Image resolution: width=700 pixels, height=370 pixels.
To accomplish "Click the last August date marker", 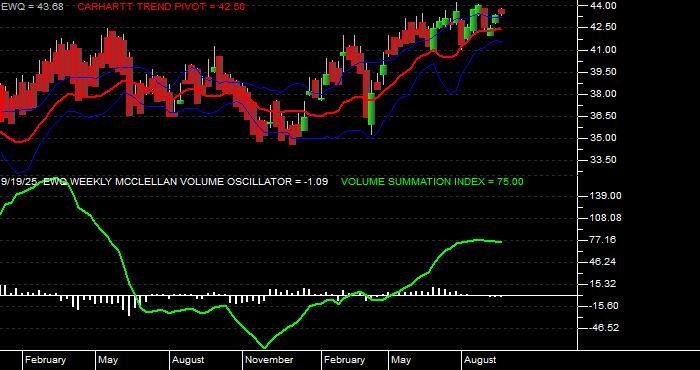I will pyautogui.click(x=480, y=360).
